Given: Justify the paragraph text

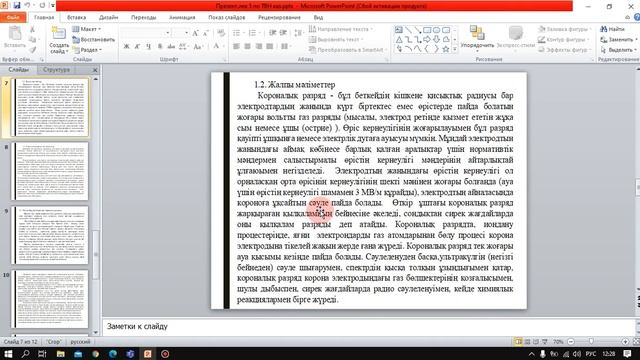Looking at the screenshot, I should point(269,47).
